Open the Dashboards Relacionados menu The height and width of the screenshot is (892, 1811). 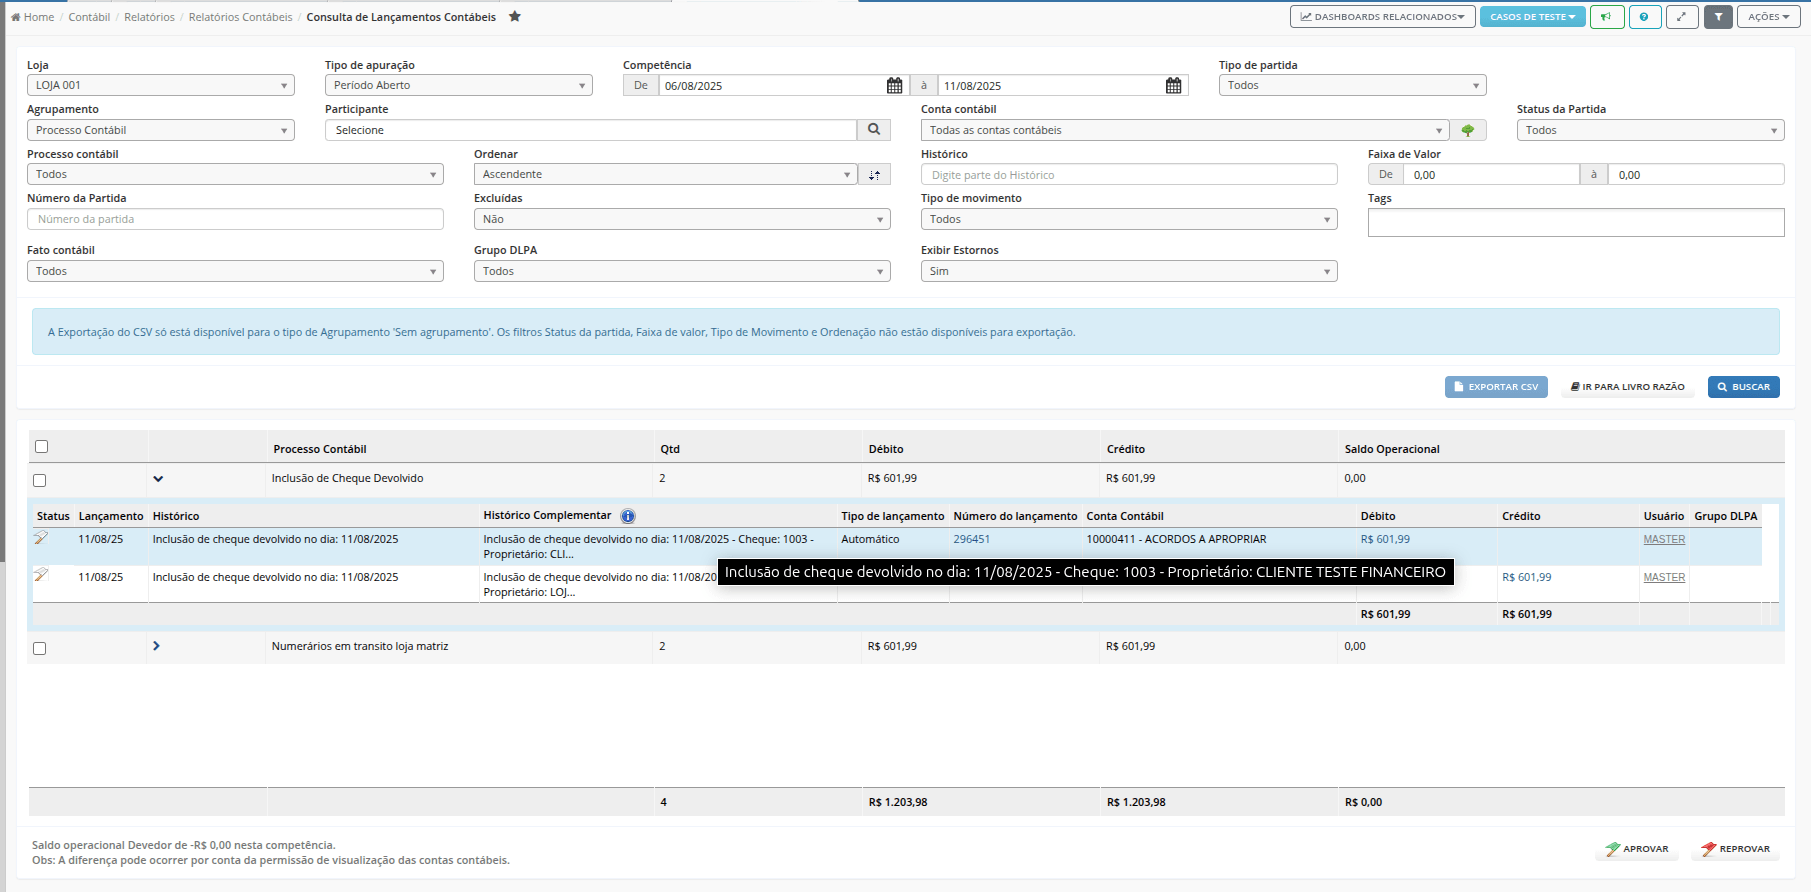1382,17
